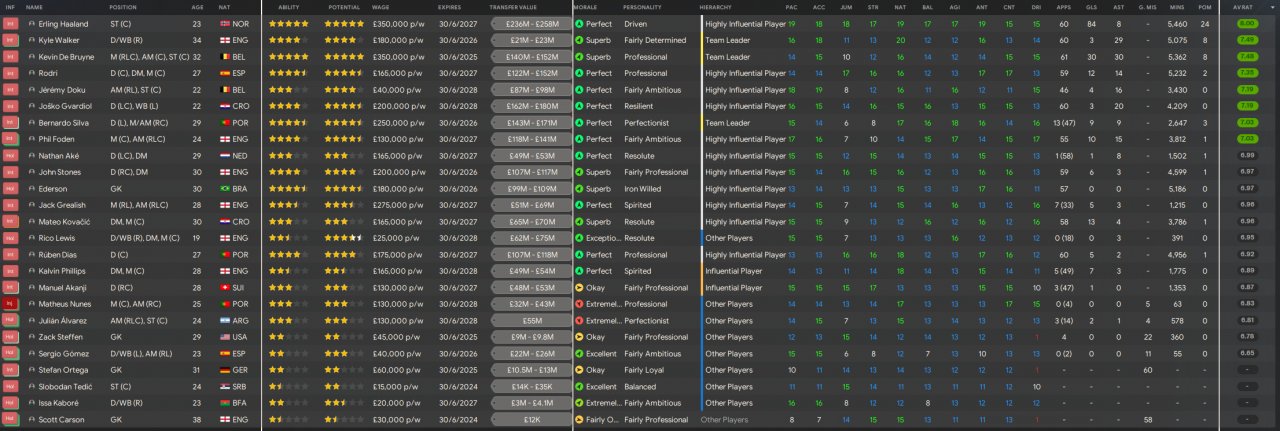The height and width of the screenshot is (431, 1280).
Task: Click Scott Carson's £12K transfer value pill
Action: [x=532, y=420]
